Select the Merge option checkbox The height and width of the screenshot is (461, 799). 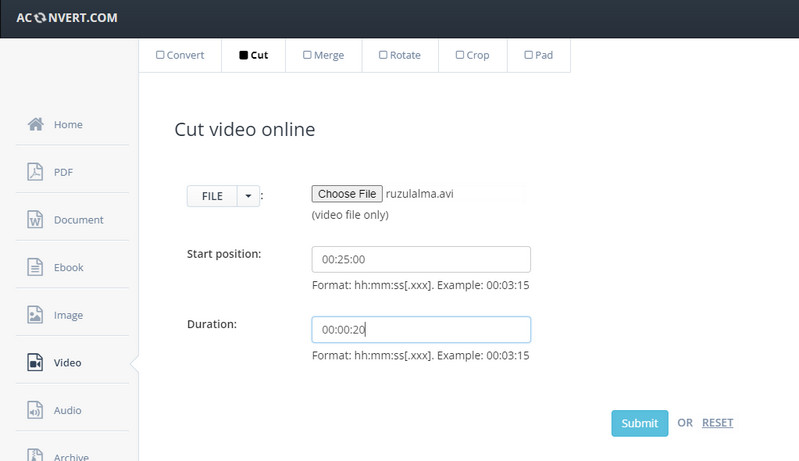click(307, 56)
